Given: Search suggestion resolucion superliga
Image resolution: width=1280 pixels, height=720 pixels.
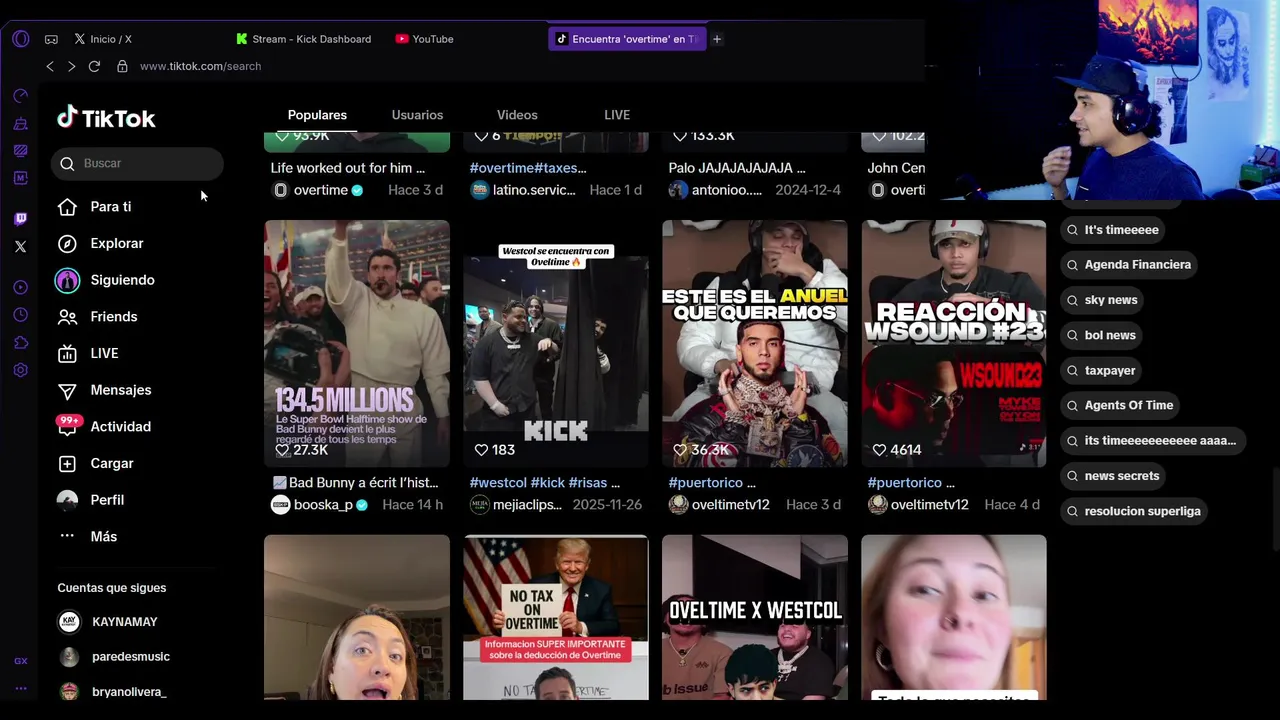Looking at the screenshot, I should pos(1134,511).
